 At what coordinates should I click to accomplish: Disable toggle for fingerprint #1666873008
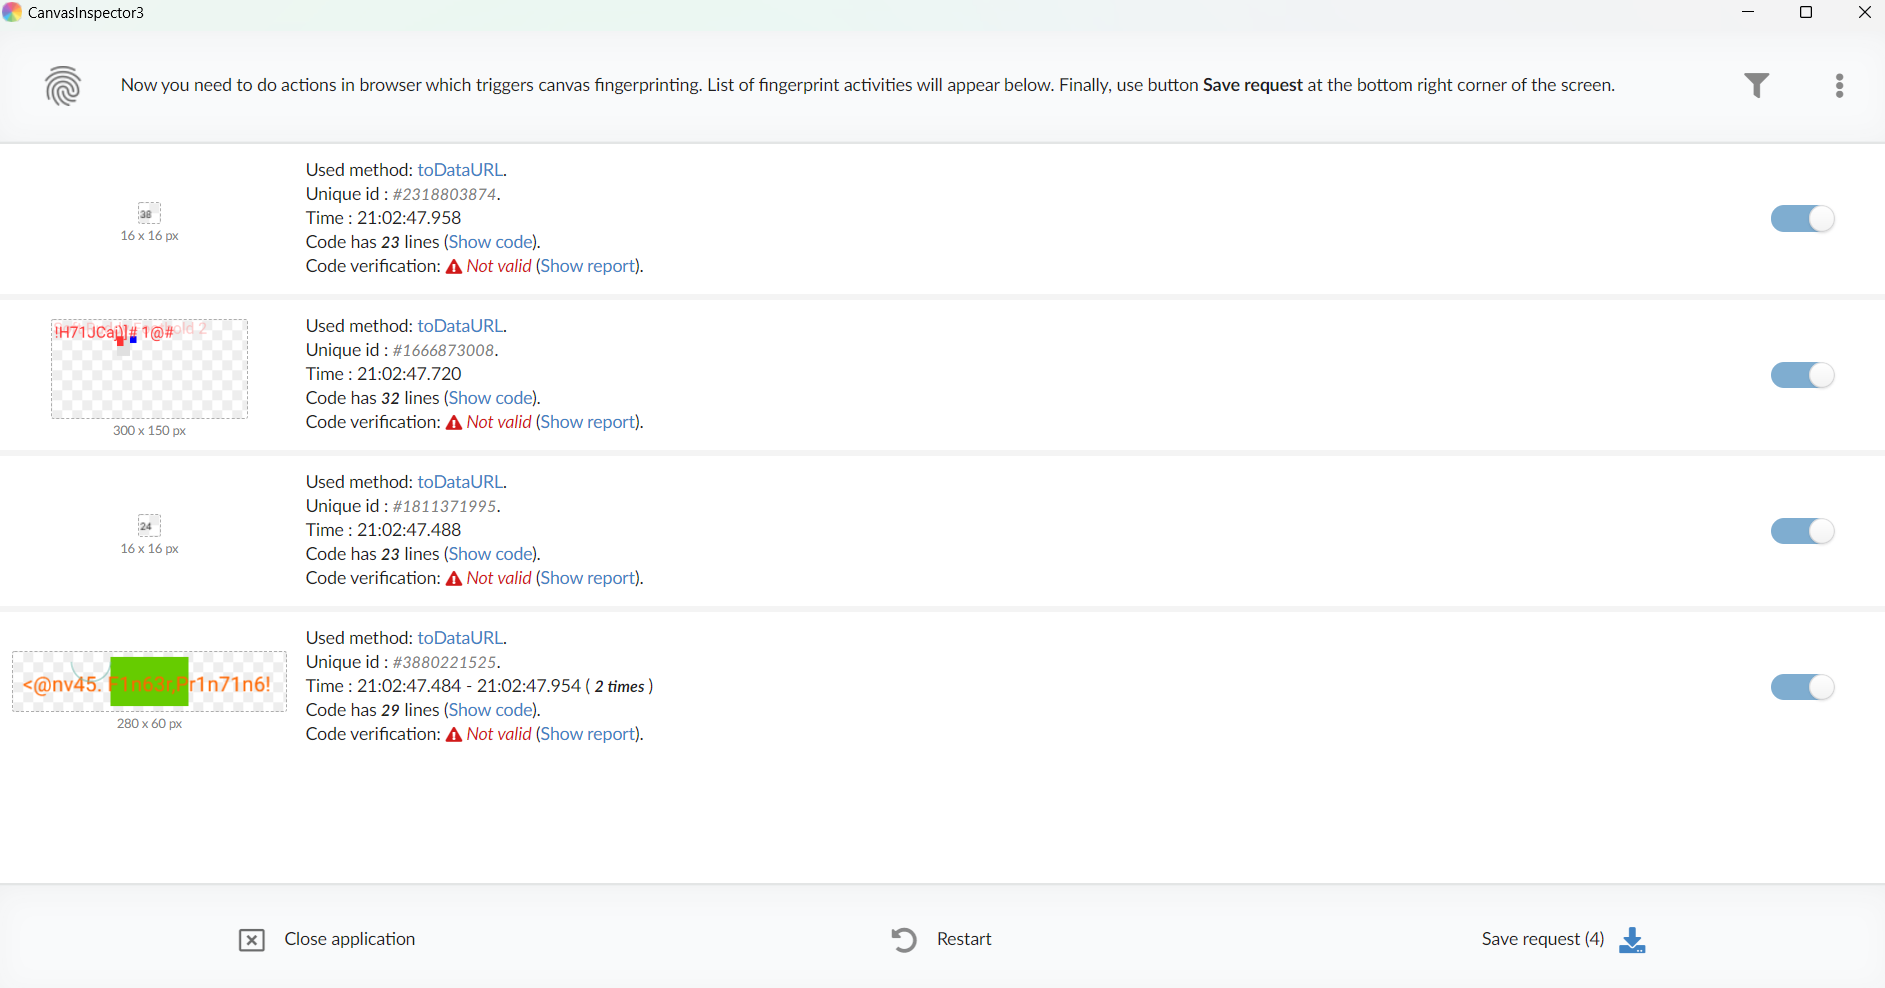click(1802, 375)
